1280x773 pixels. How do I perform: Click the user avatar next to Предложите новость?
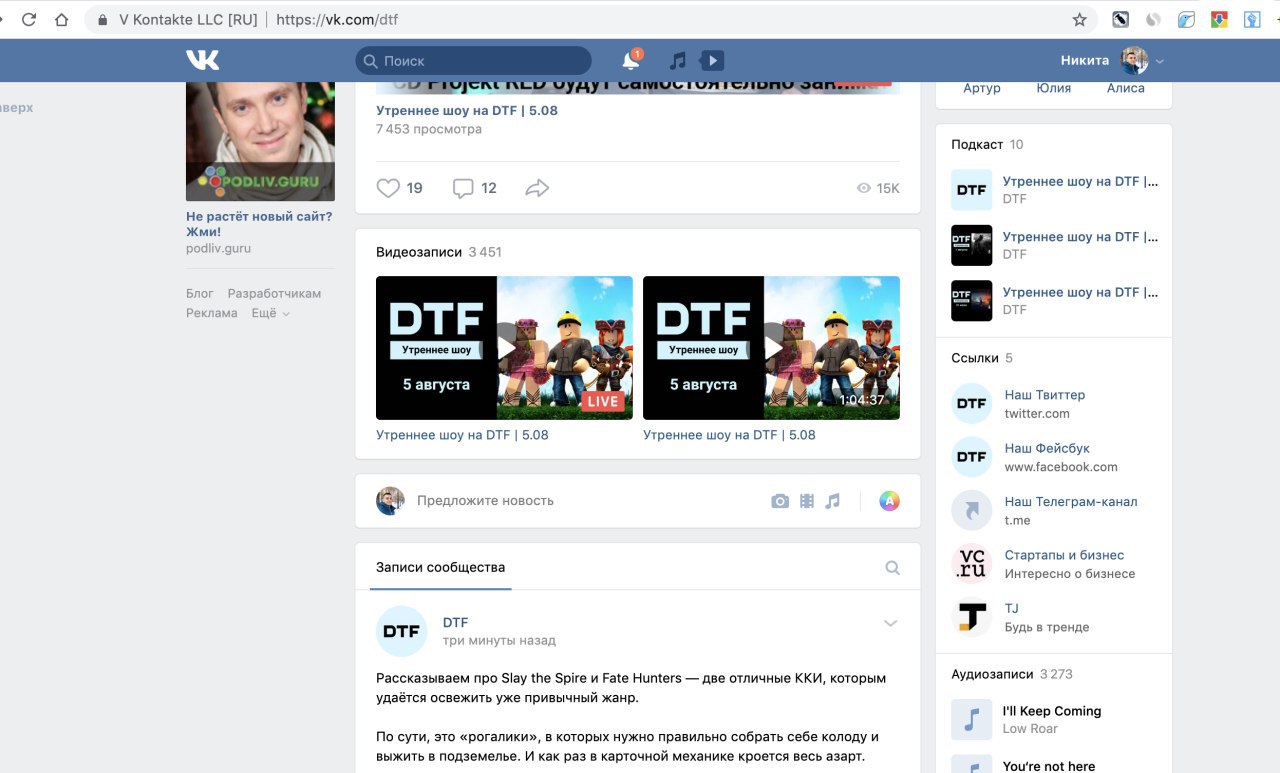390,501
